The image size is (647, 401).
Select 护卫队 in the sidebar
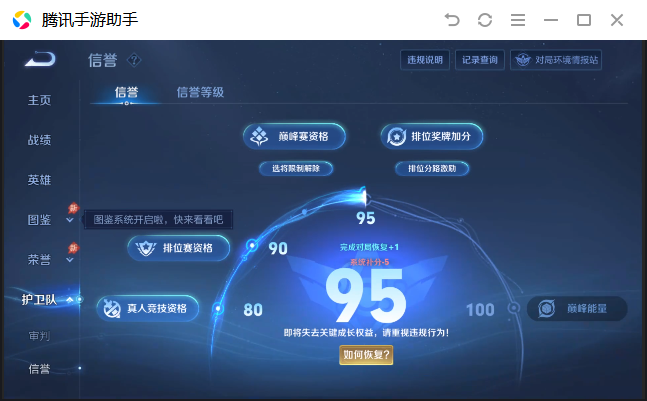[x=39, y=300]
